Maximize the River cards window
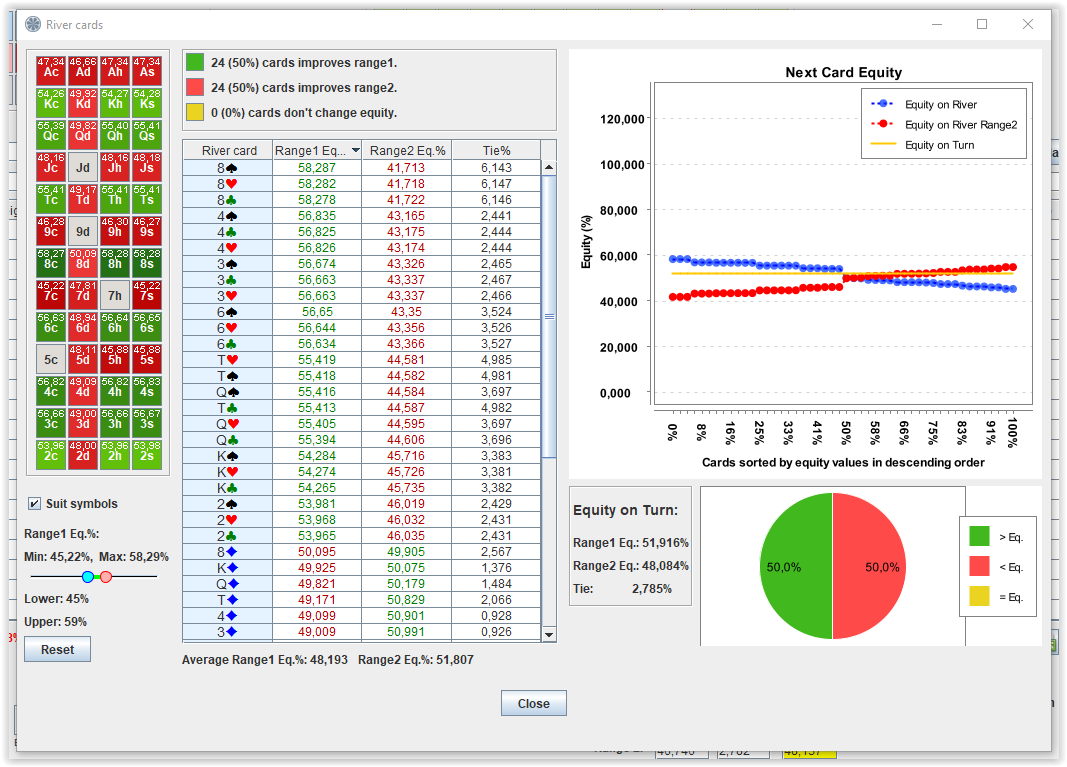Image resolution: width=1067 pixels, height=767 pixels. click(982, 25)
